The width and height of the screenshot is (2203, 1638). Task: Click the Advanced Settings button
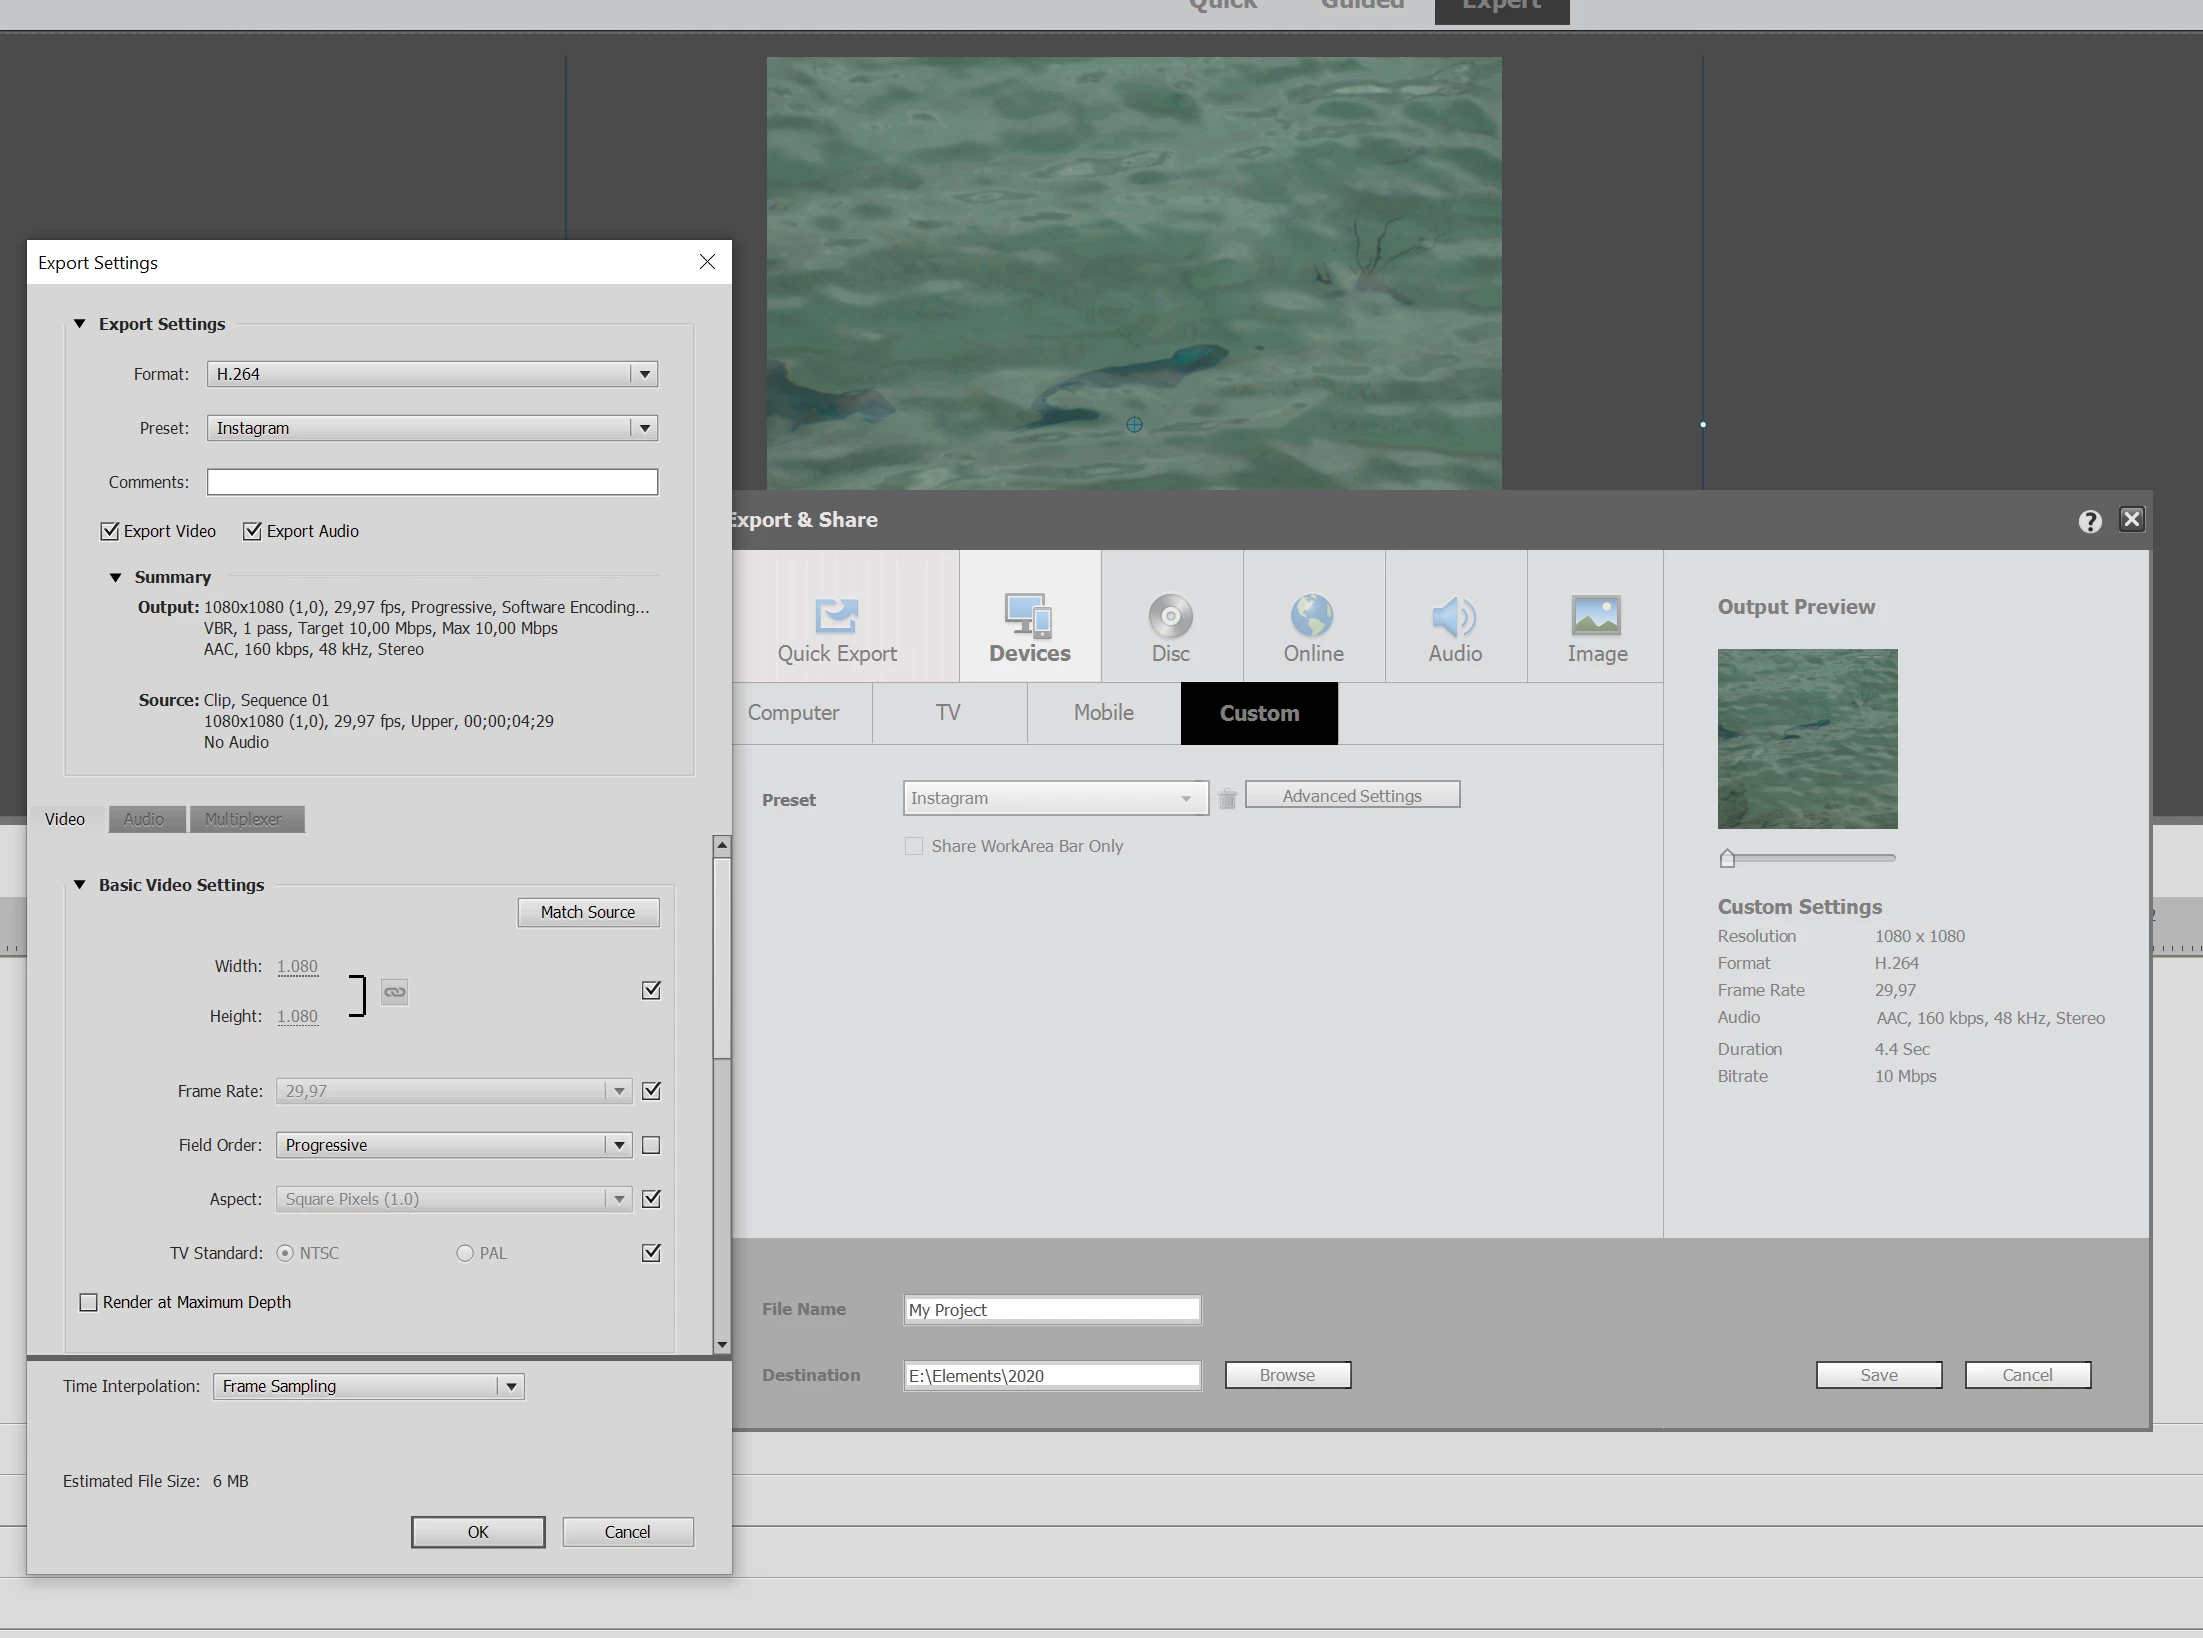1351,796
